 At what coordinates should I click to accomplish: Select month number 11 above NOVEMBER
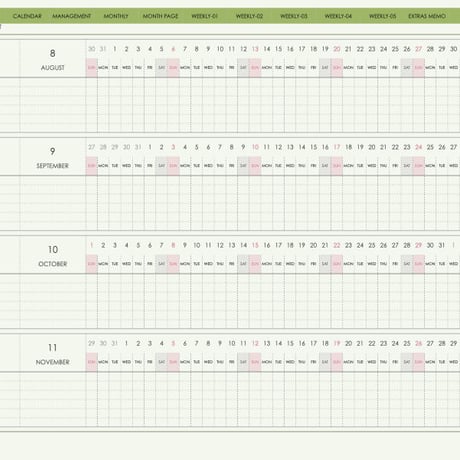(53, 348)
